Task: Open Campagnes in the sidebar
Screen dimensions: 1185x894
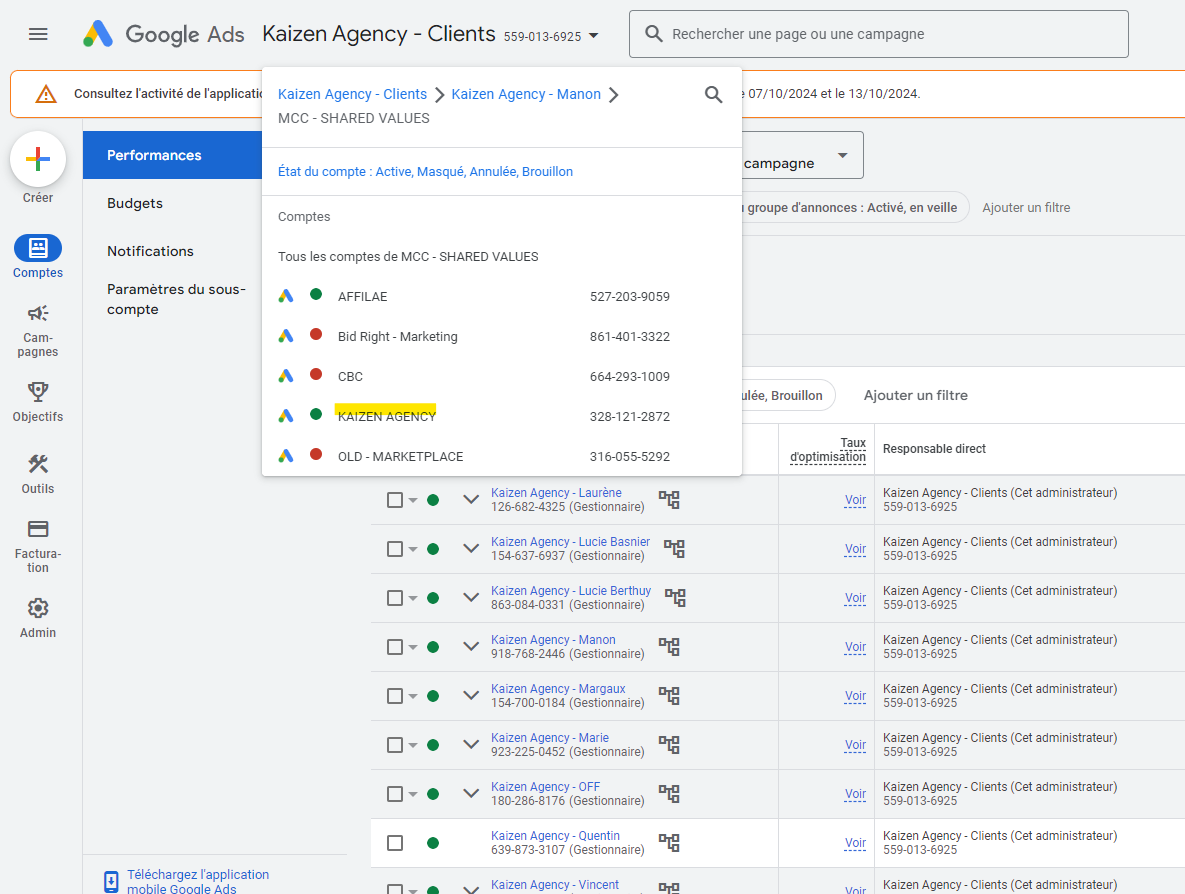Action: pos(38,330)
